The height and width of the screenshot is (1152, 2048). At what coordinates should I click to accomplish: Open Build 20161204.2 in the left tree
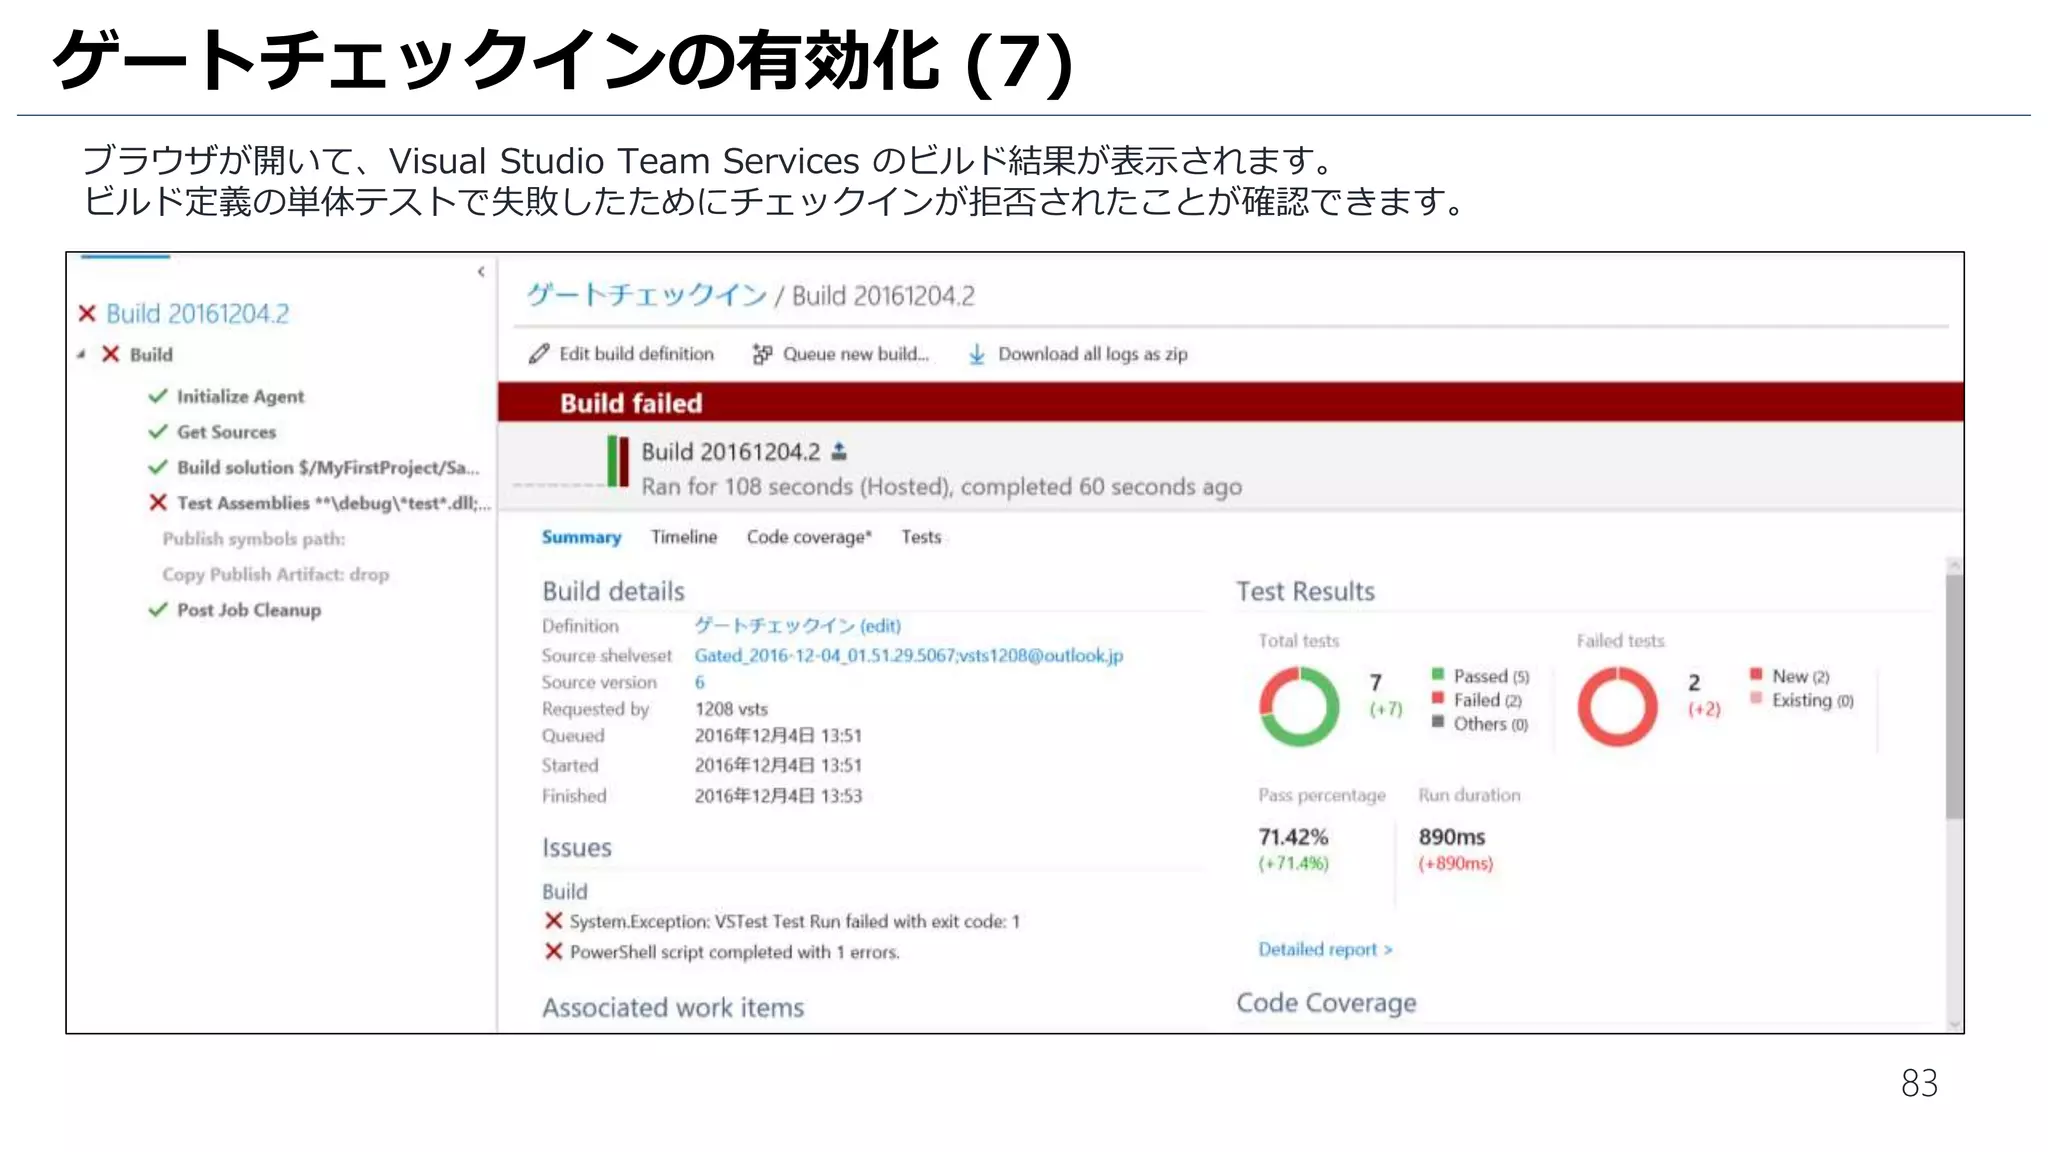pyautogui.click(x=197, y=314)
